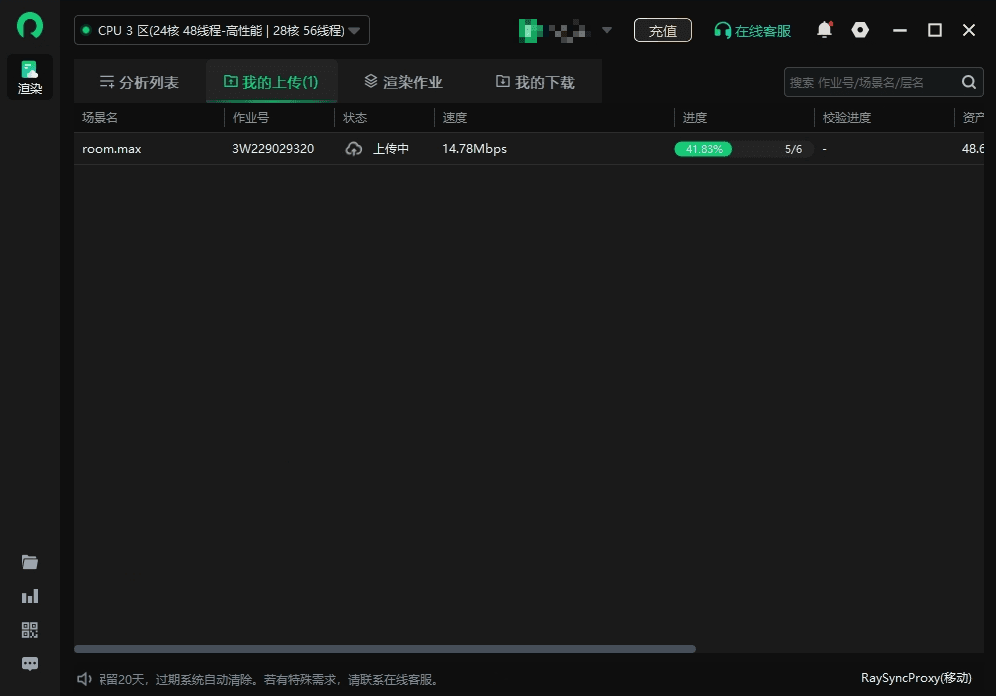Image resolution: width=996 pixels, height=696 pixels.
Task: Click the render icon in left sidebar
Action: click(x=30, y=76)
